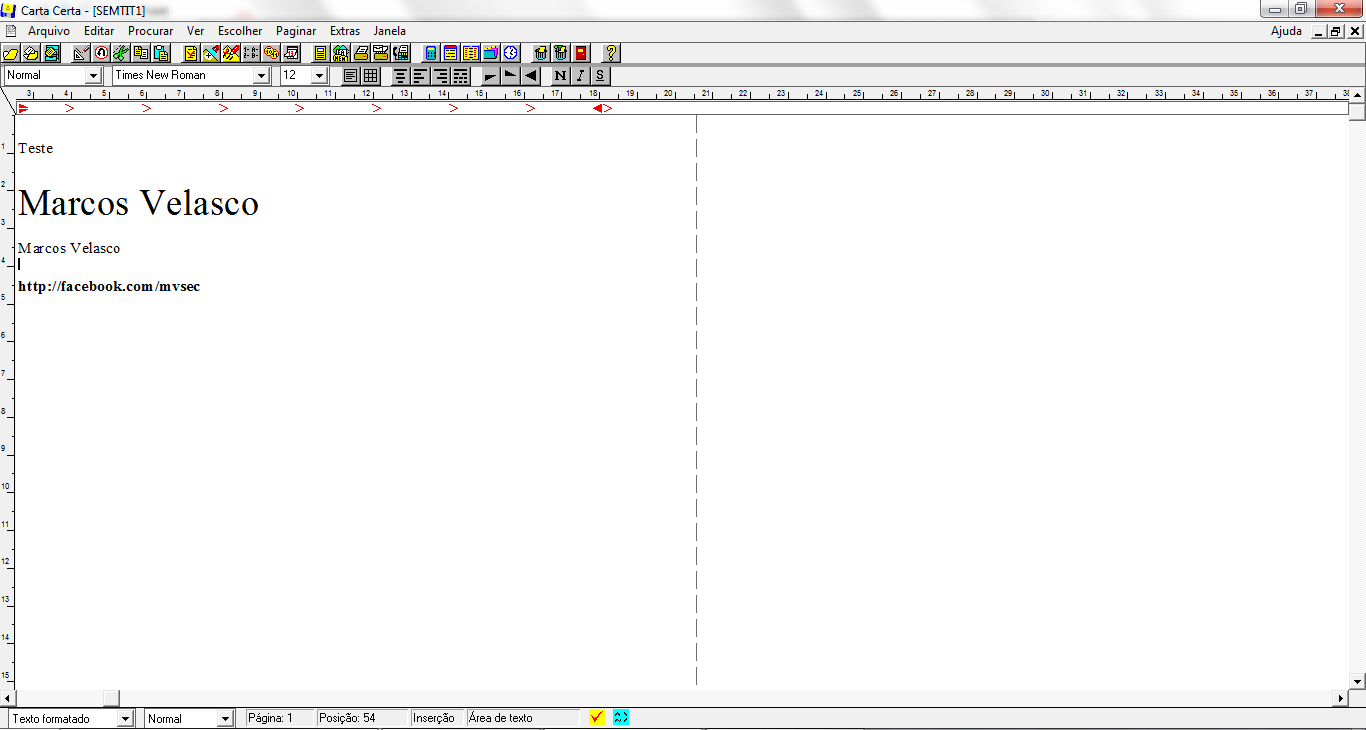The width and height of the screenshot is (1366, 730).
Task: Open the Extras menu
Action: 345,31
